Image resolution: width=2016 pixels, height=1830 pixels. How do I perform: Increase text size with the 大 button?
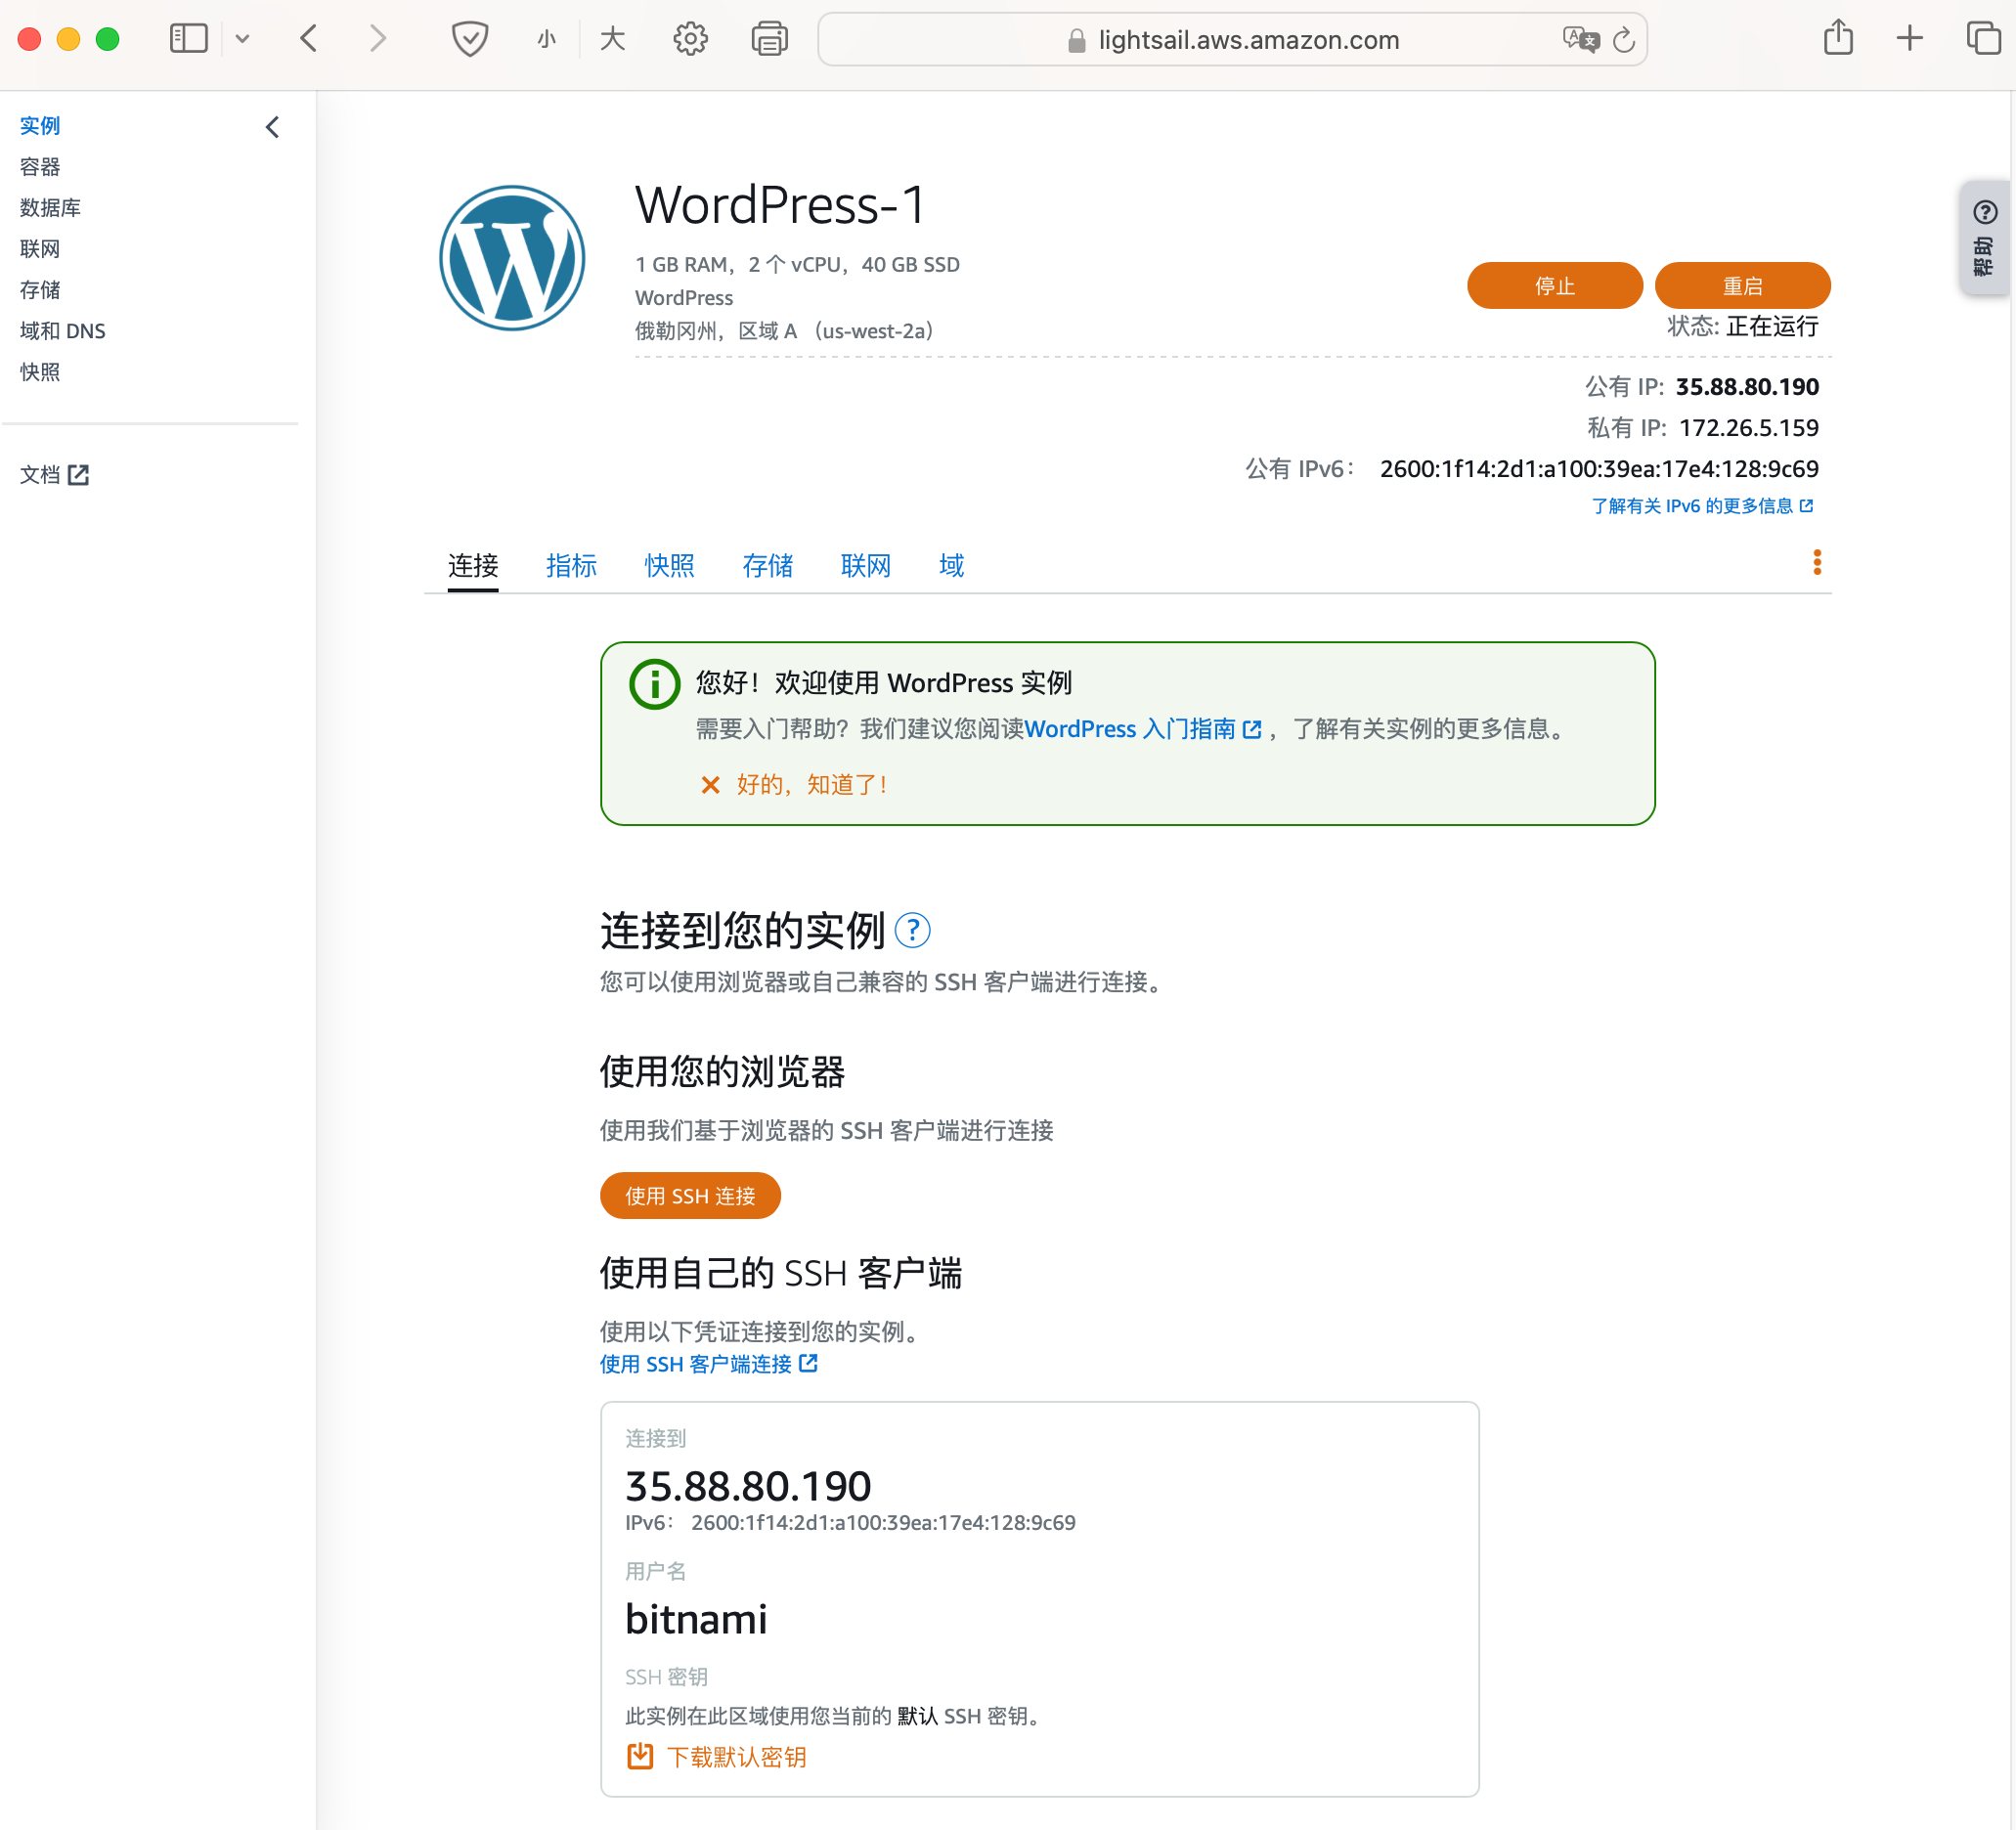click(x=612, y=39)
